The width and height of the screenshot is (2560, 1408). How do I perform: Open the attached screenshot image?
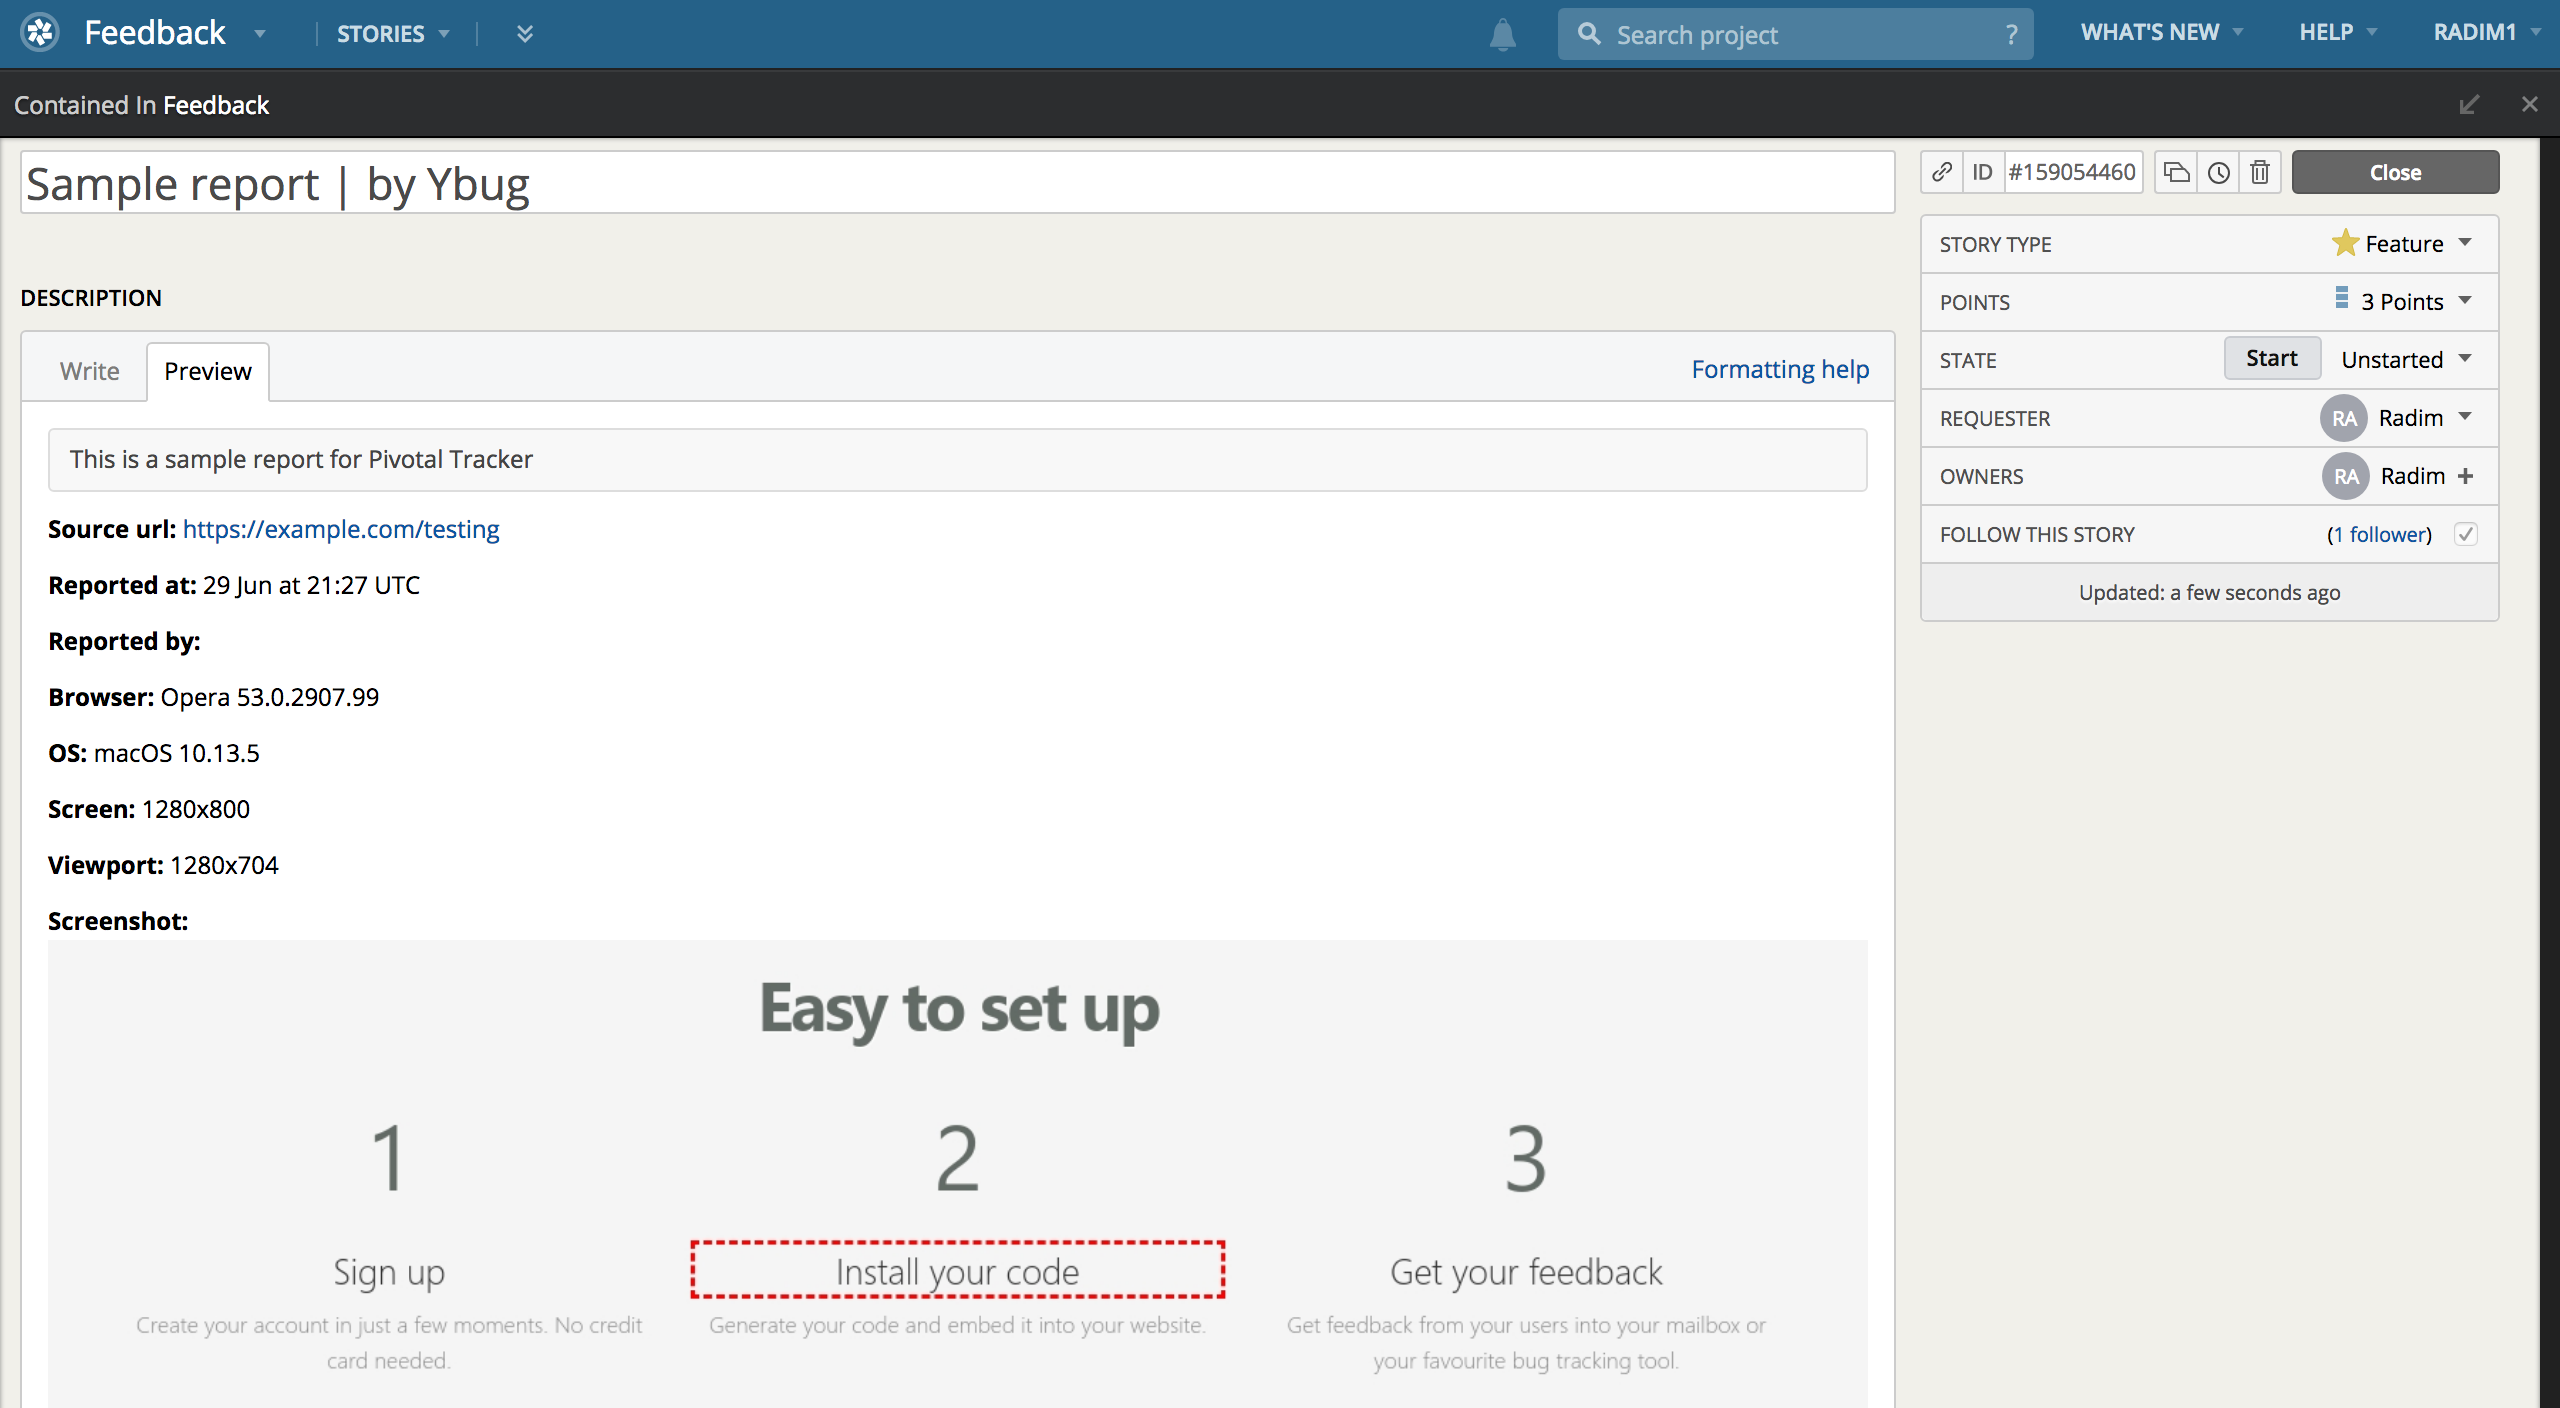pos(957,1173)
